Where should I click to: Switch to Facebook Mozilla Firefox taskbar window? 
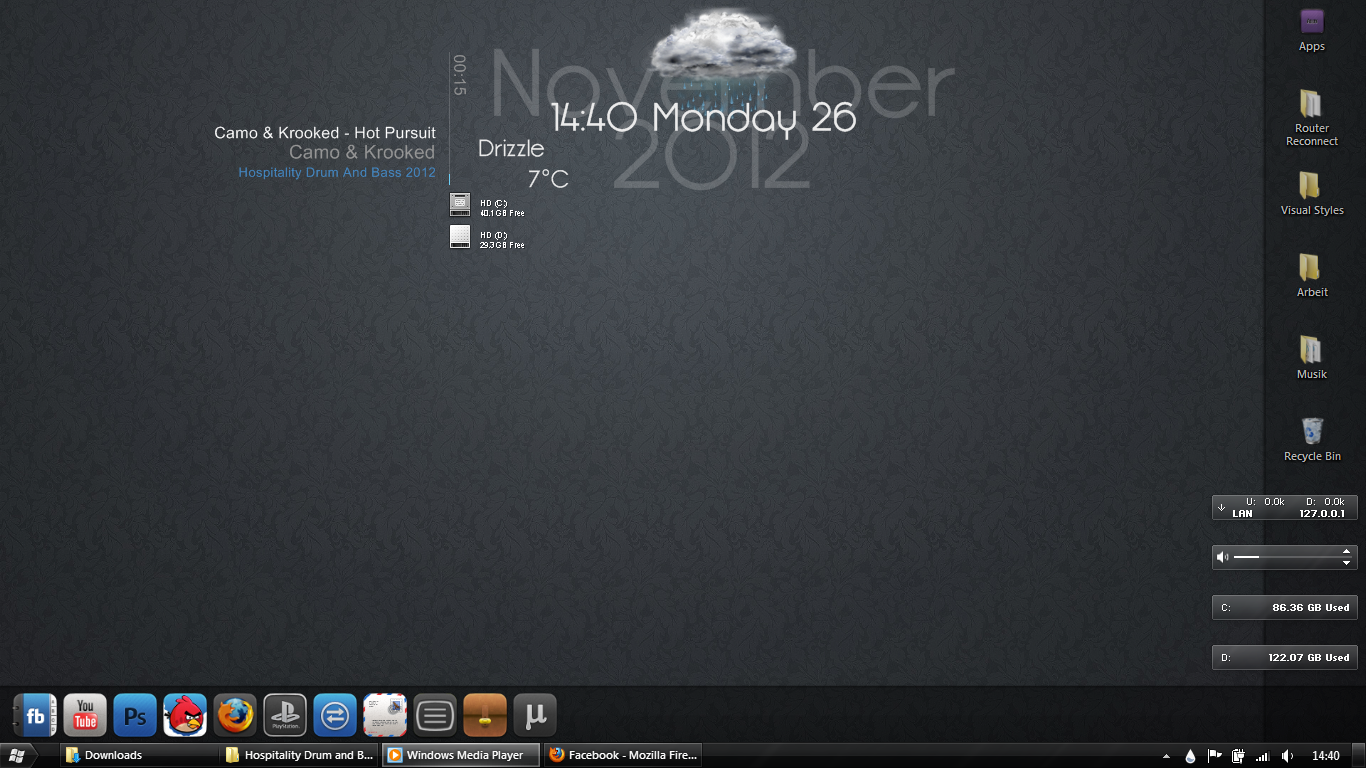[x=623, y=755]
